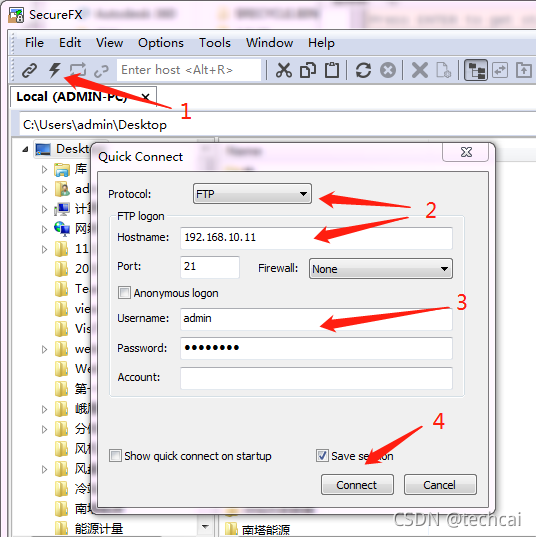Open Quick Connect lightning bolt icon
Screen dimensions: 536x537
pyautogui.click(x=54, y=70)
